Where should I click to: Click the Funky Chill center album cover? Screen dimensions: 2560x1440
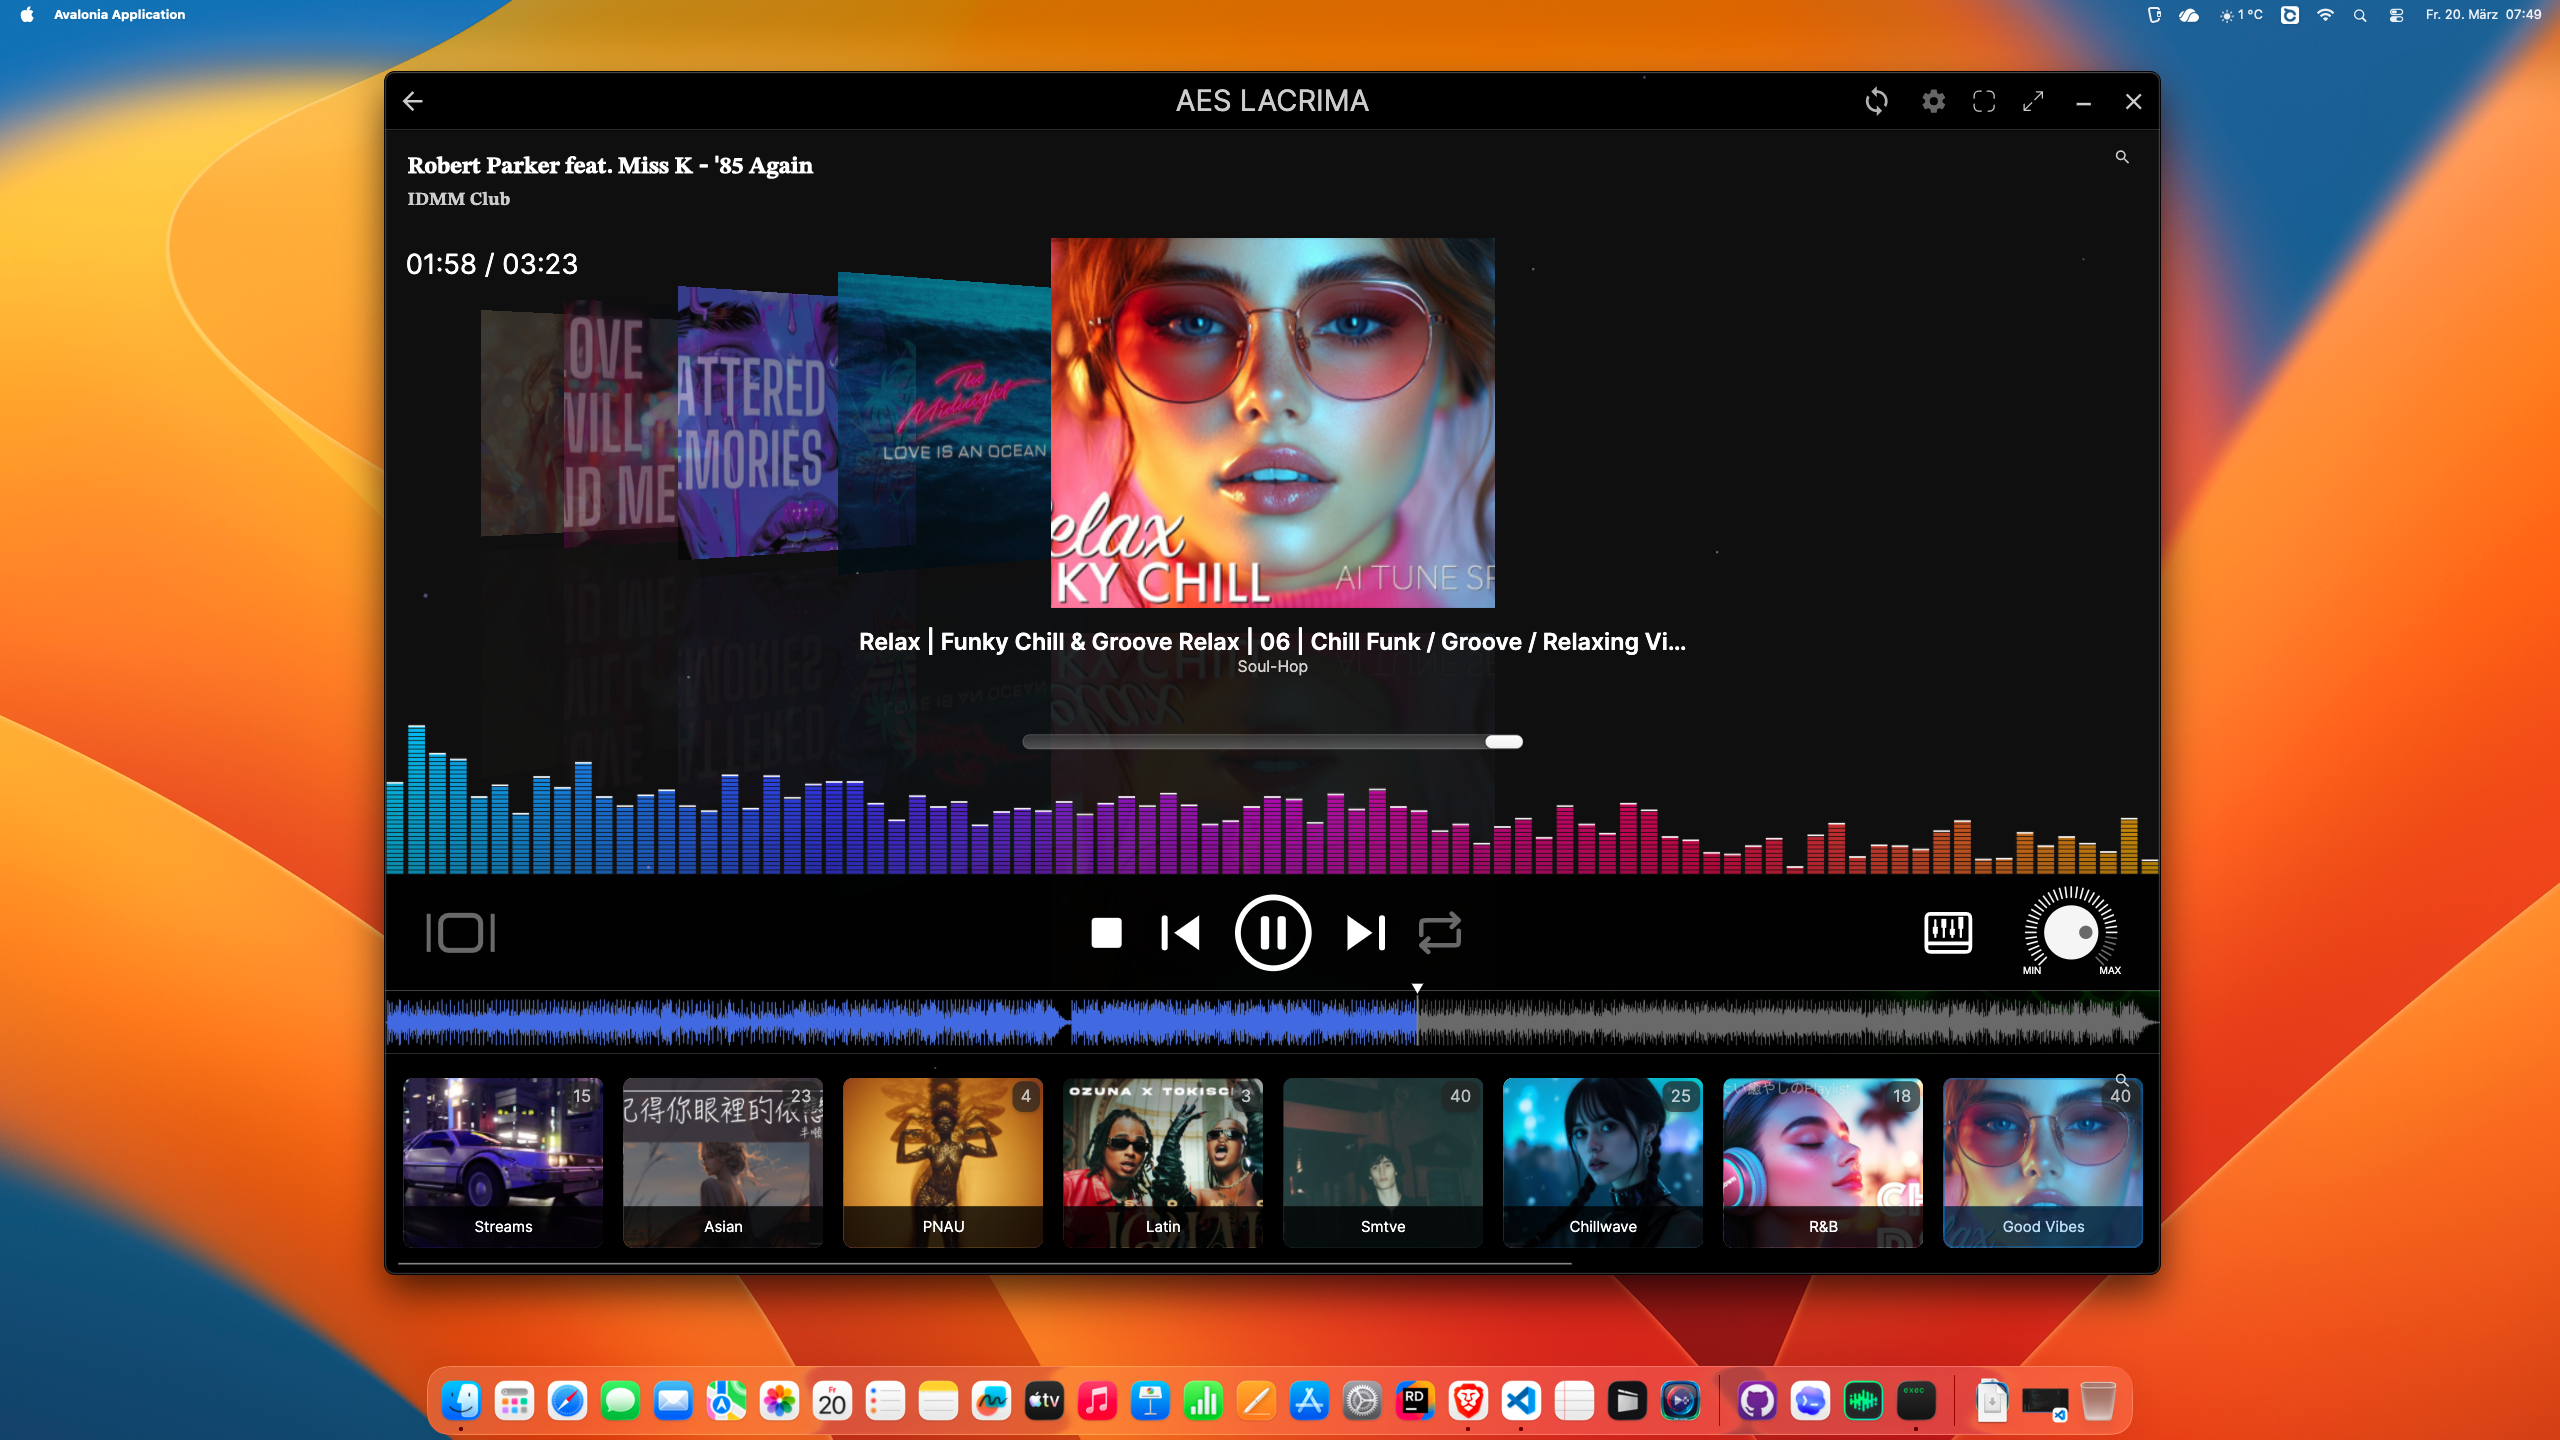pos(1272,422)
